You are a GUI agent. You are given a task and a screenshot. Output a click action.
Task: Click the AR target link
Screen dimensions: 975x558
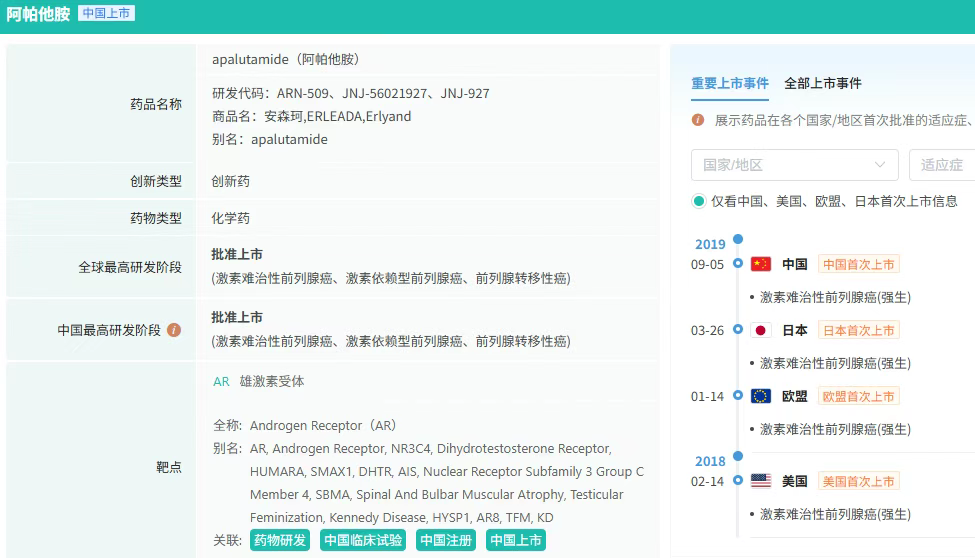coord(221,381)
